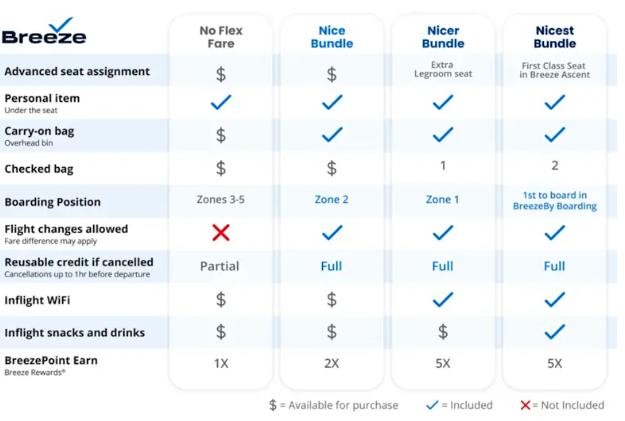Image resolution: width=625 pixels, height=421 pixels.
Task: Click the red X for flight changes
Action: pos(221,232)
